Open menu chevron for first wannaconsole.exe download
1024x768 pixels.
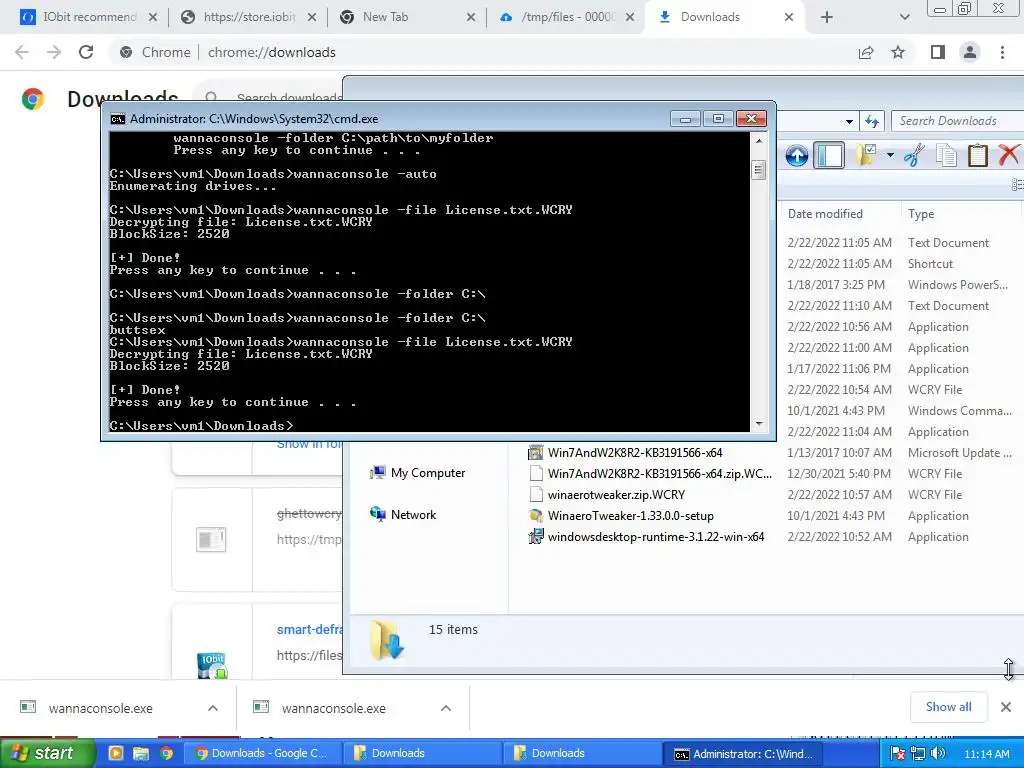tap(213, 708)
